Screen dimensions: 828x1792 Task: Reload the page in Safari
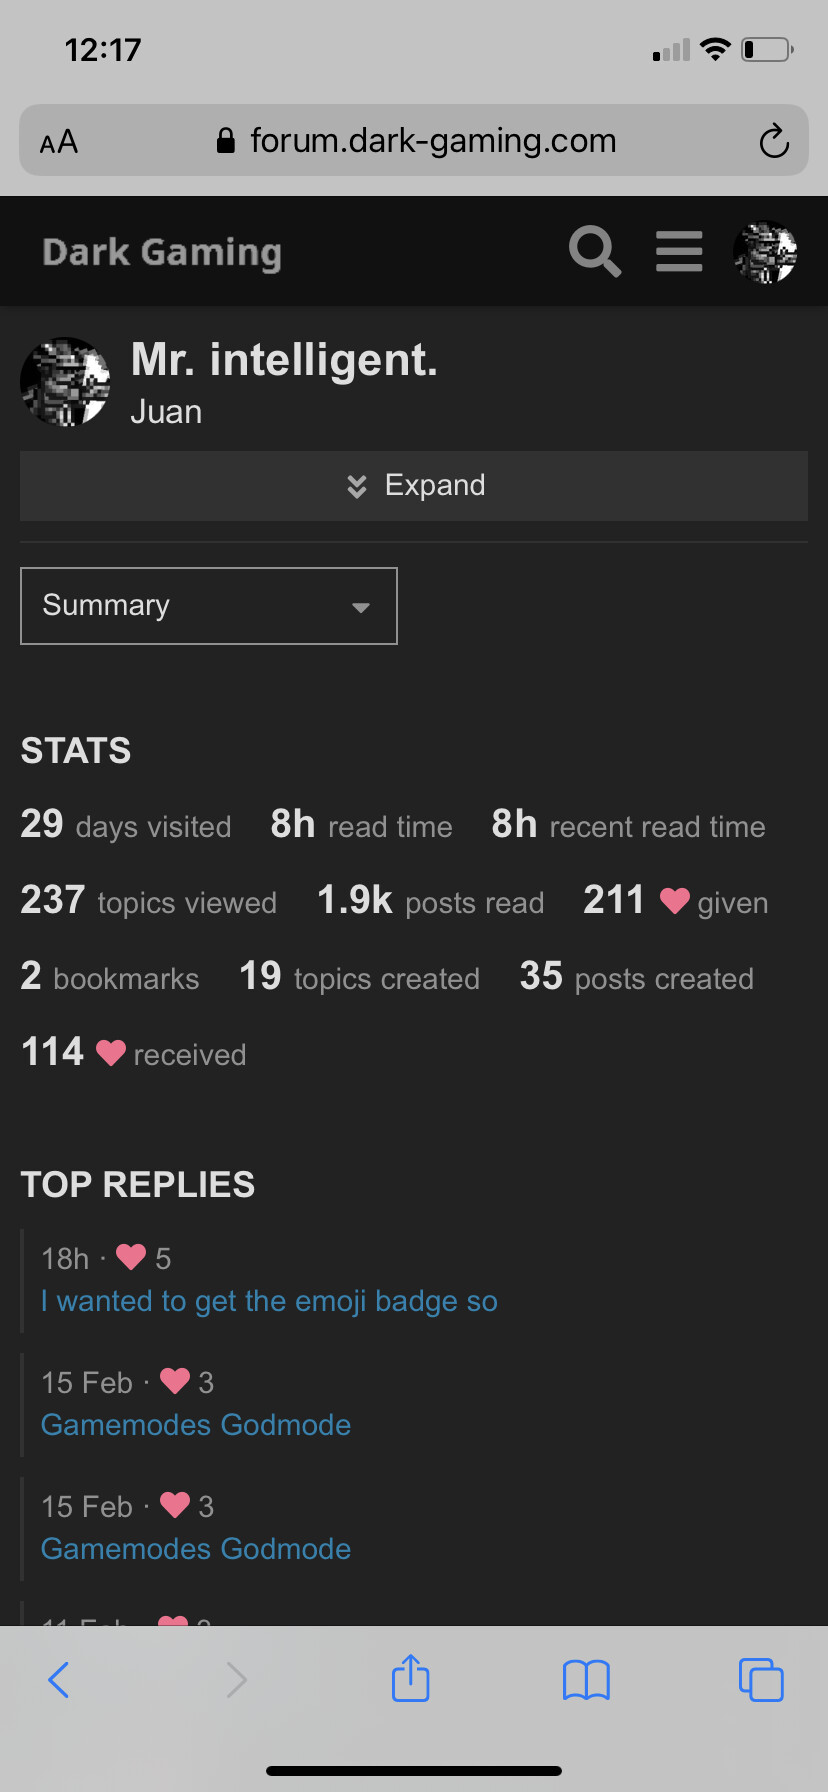pyautogui.click(x=773, y=141)
